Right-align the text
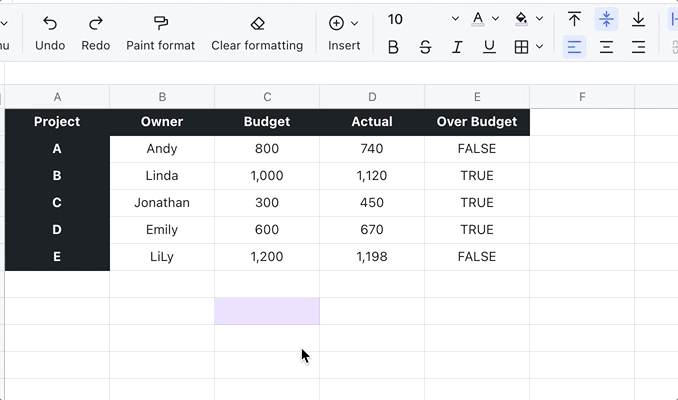This screenshot has height=400, width=678. click(638, 47)
